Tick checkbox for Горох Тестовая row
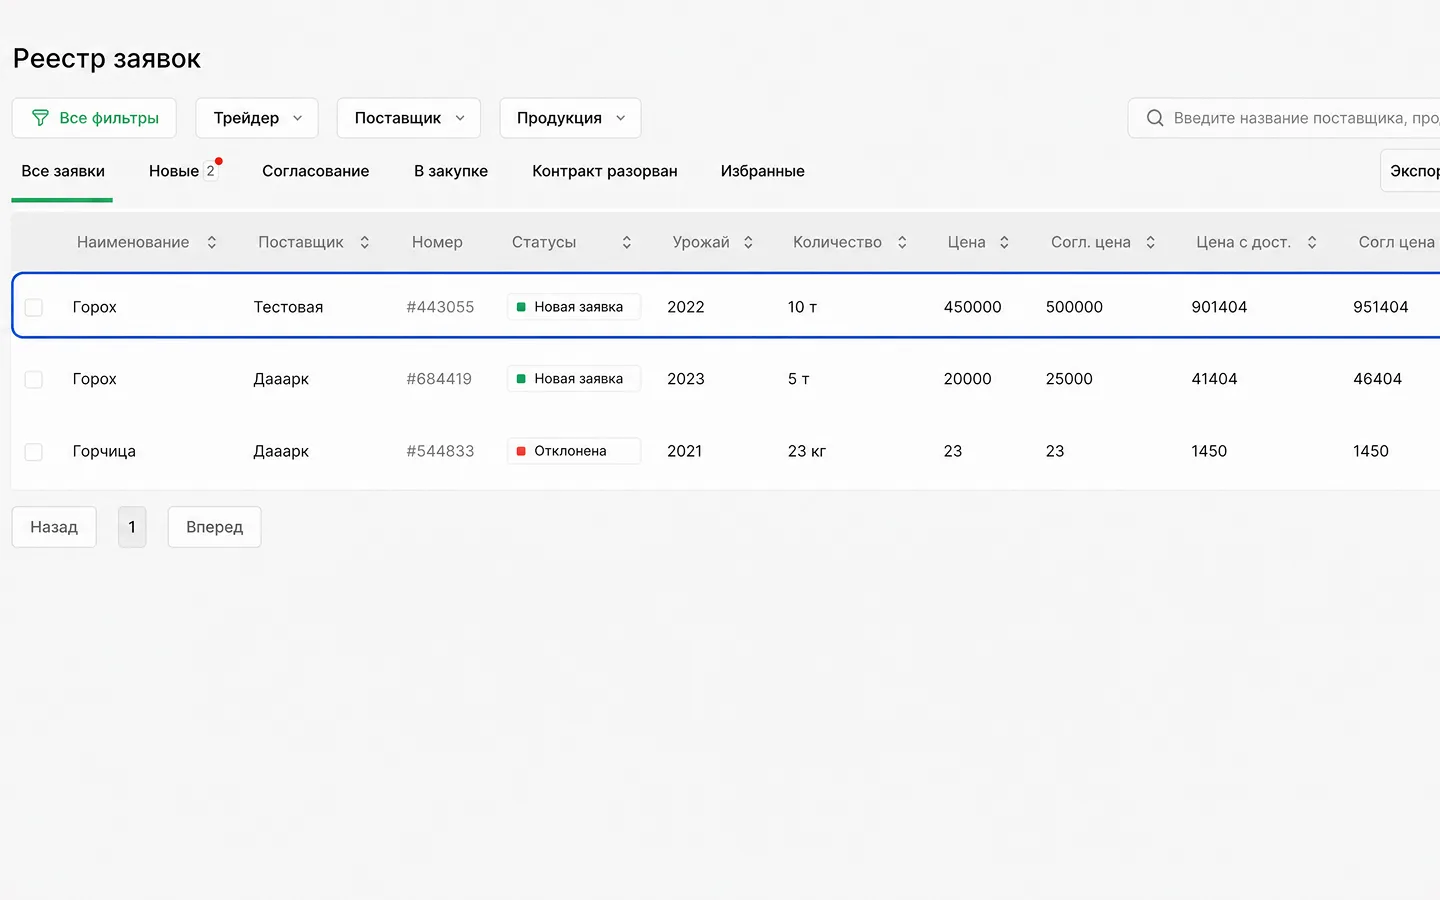Image resolution: width=1440 pixels, height=900 pixels. (34, 307)
